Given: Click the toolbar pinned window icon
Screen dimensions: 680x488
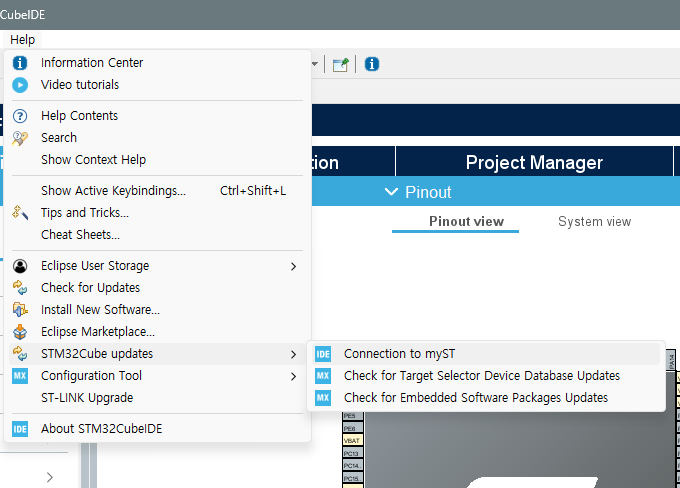Looking at the screenshot, I should coord(340,65).
